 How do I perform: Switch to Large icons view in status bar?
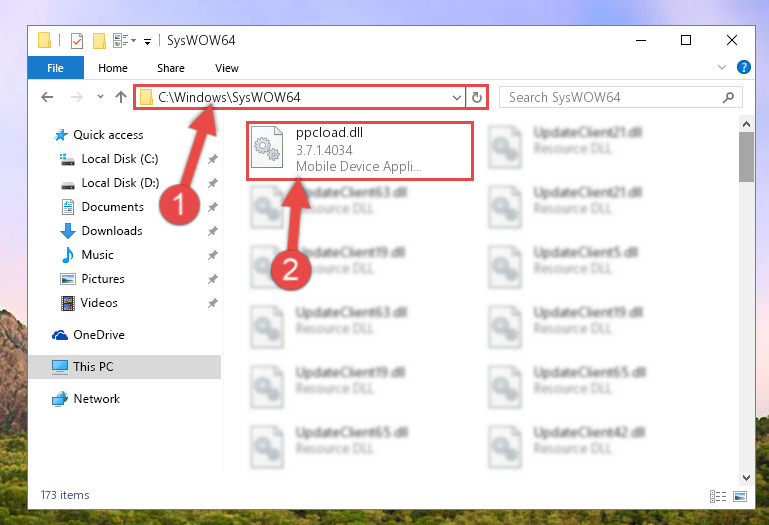point(740,497)
